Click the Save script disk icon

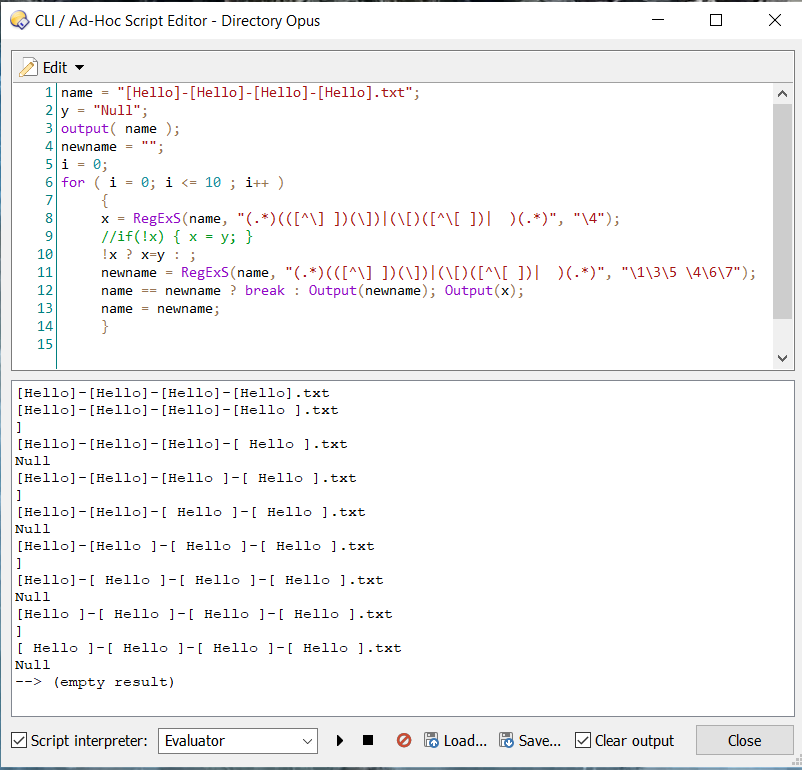click(x=507, y=741)
